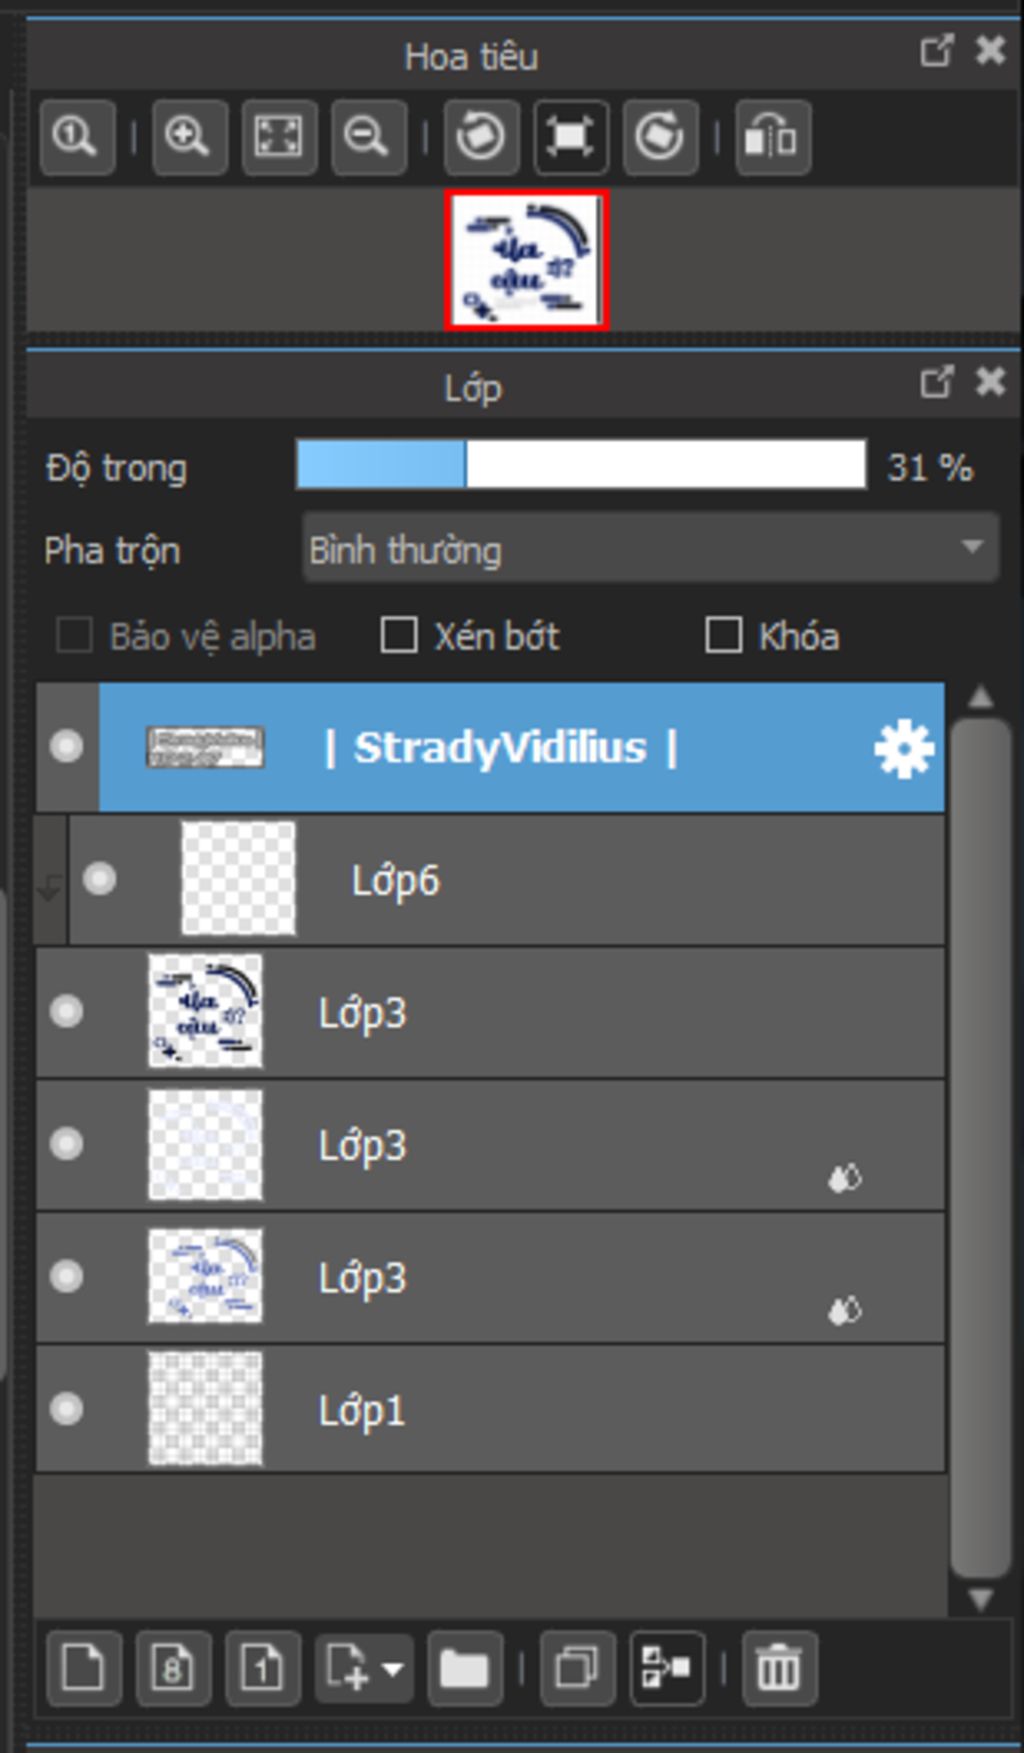Duplicate the selected layer
This screenshot has width=1024, height=1753.
point(577,1668)
